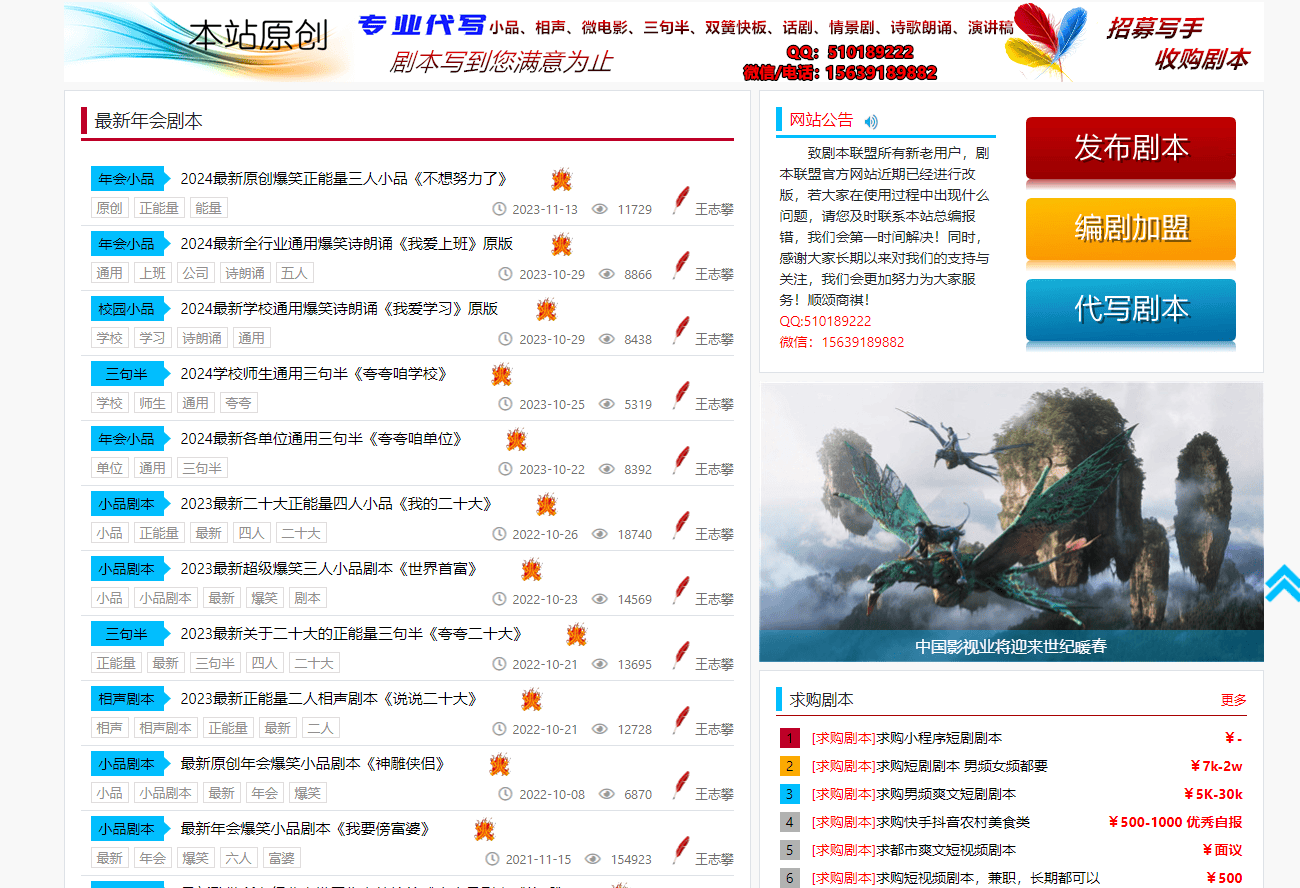Viewport: 1300px width, 888px height.
Task: Open 更多 link in 求购剧本 section
Action: pyautogui.click(x=1233, y=700)
